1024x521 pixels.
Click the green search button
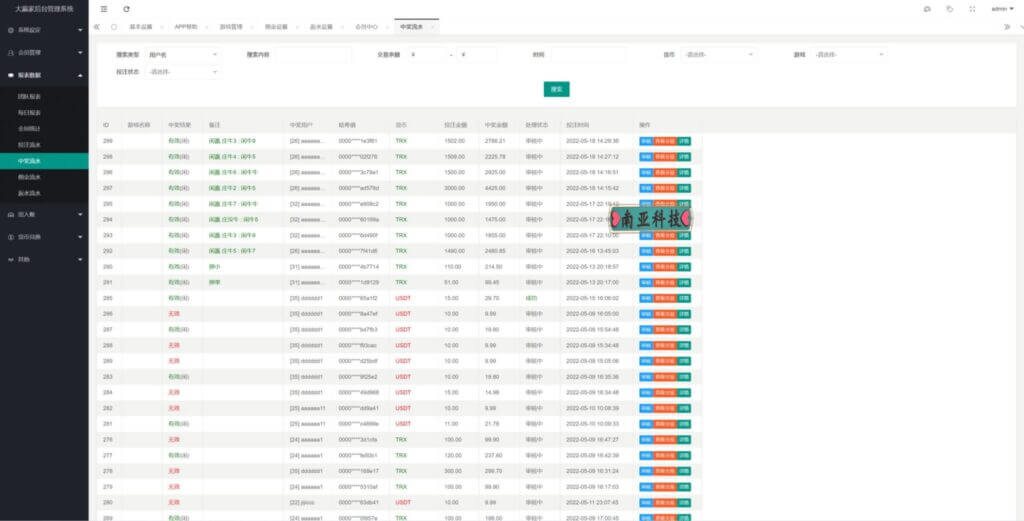[556, 89]
